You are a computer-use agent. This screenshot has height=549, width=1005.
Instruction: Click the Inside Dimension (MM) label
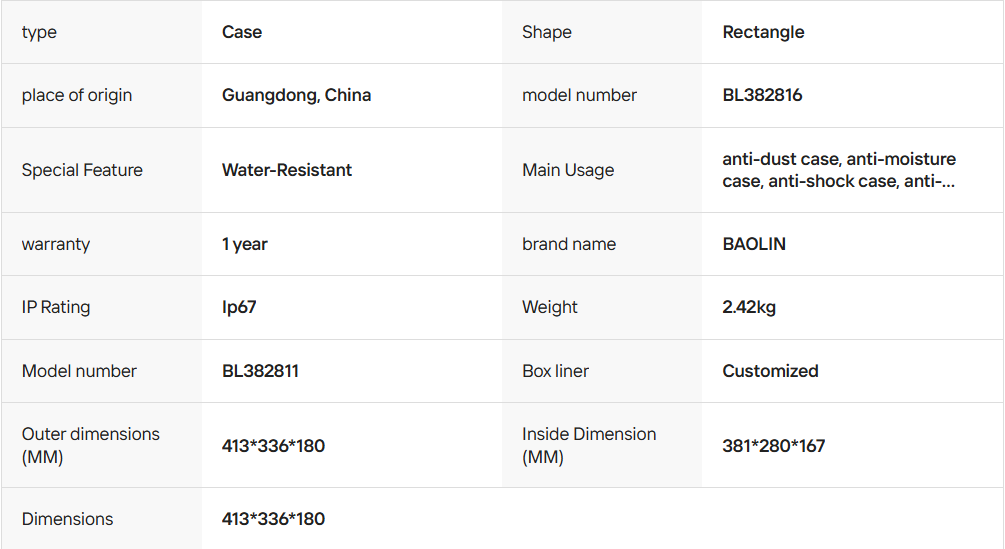click(589, 445)
